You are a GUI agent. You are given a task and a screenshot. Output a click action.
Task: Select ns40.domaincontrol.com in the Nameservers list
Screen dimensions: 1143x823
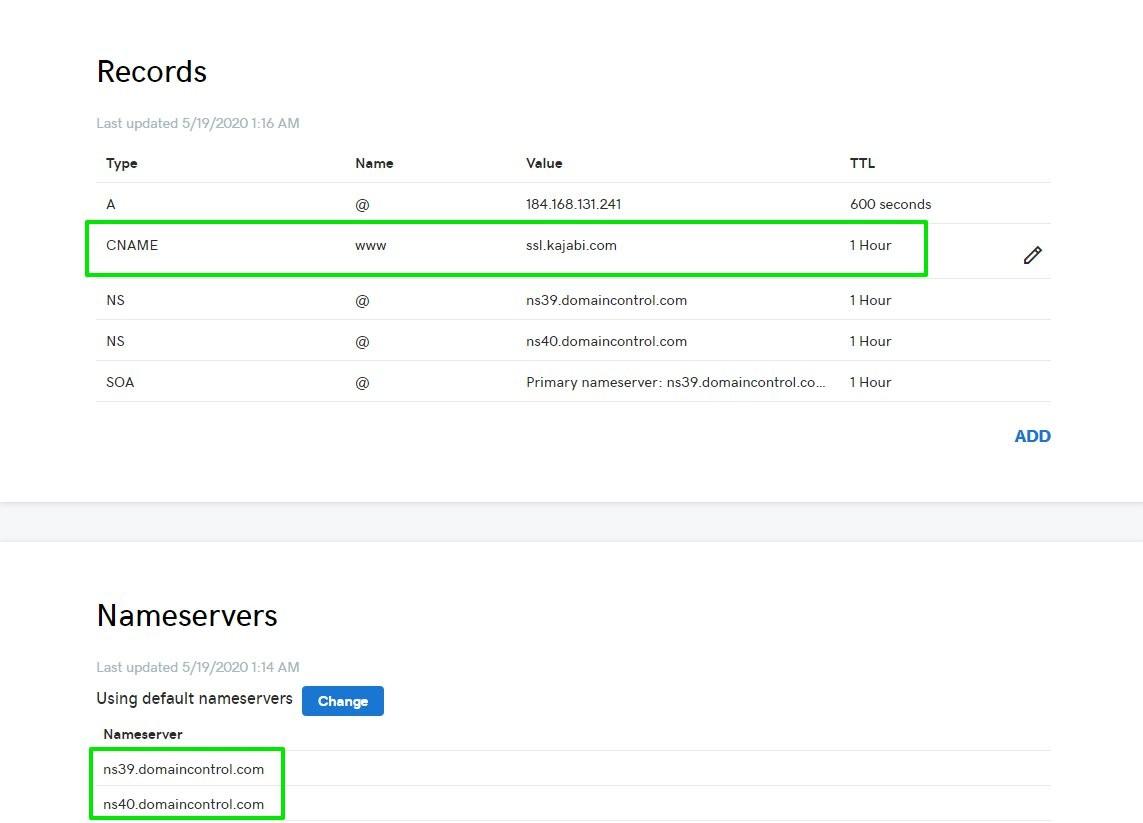pos(184,804)
